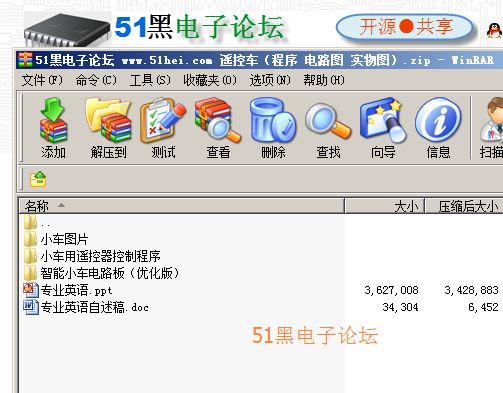Click size value 34,304

(x=400, y=307)
